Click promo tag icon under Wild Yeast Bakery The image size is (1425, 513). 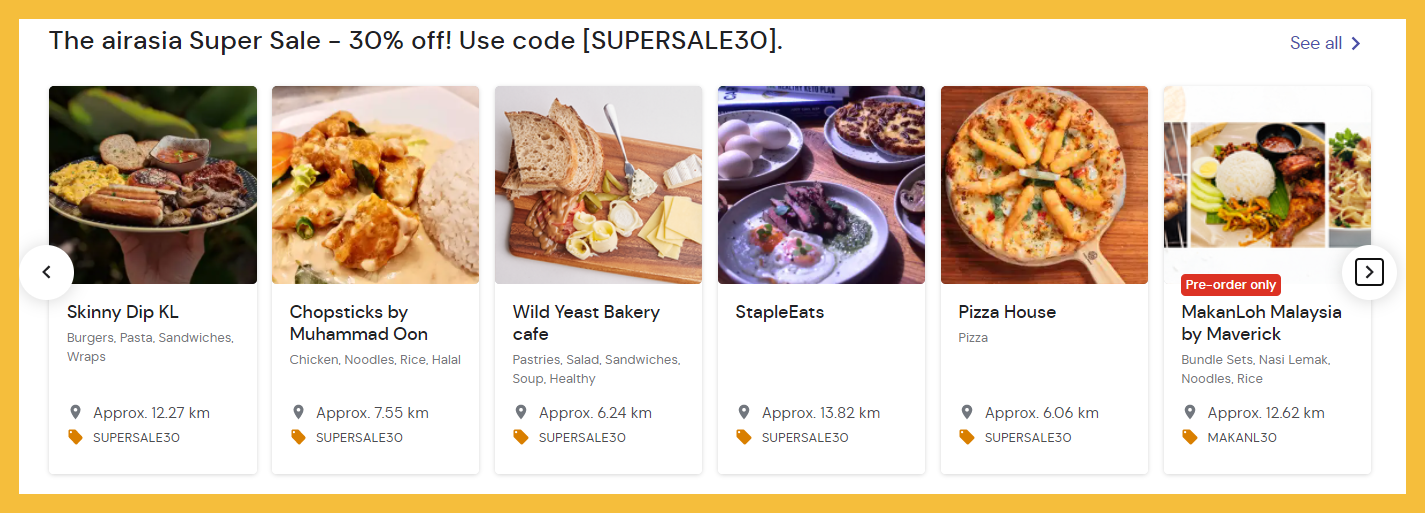point(521,437)
